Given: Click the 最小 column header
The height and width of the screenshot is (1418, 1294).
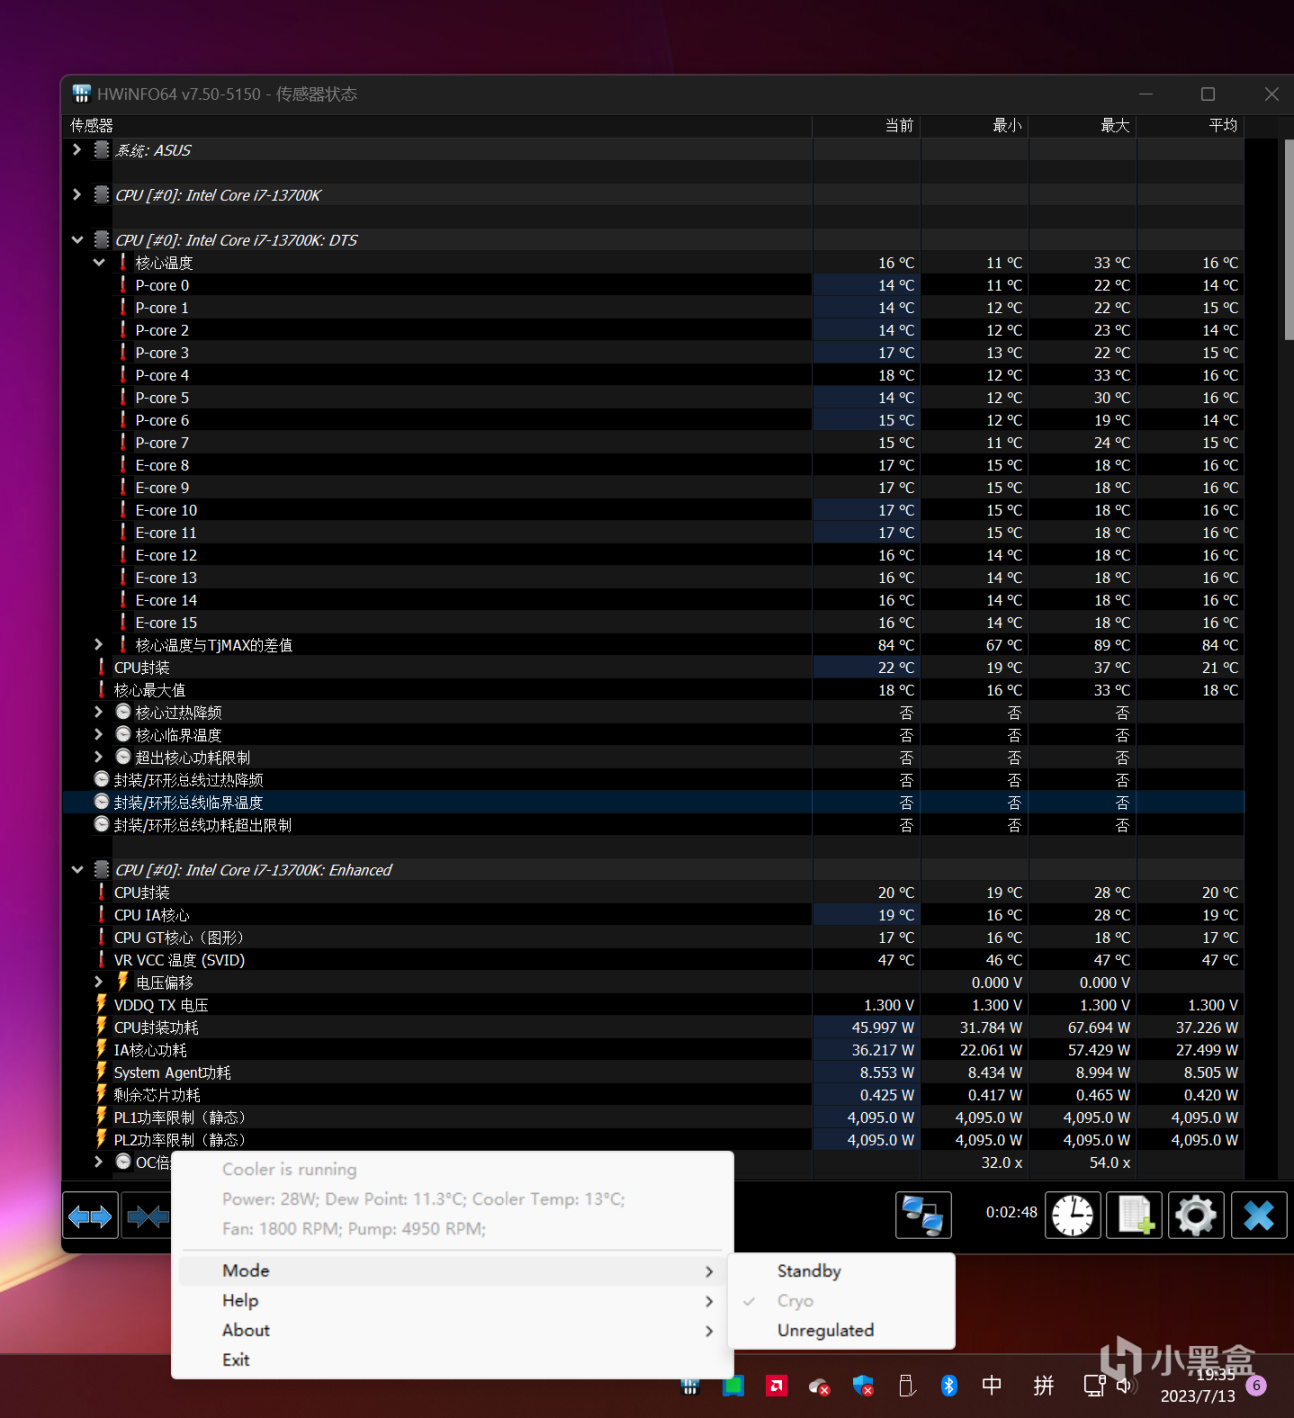Looking at the screenshot, I should coord(975,126).
